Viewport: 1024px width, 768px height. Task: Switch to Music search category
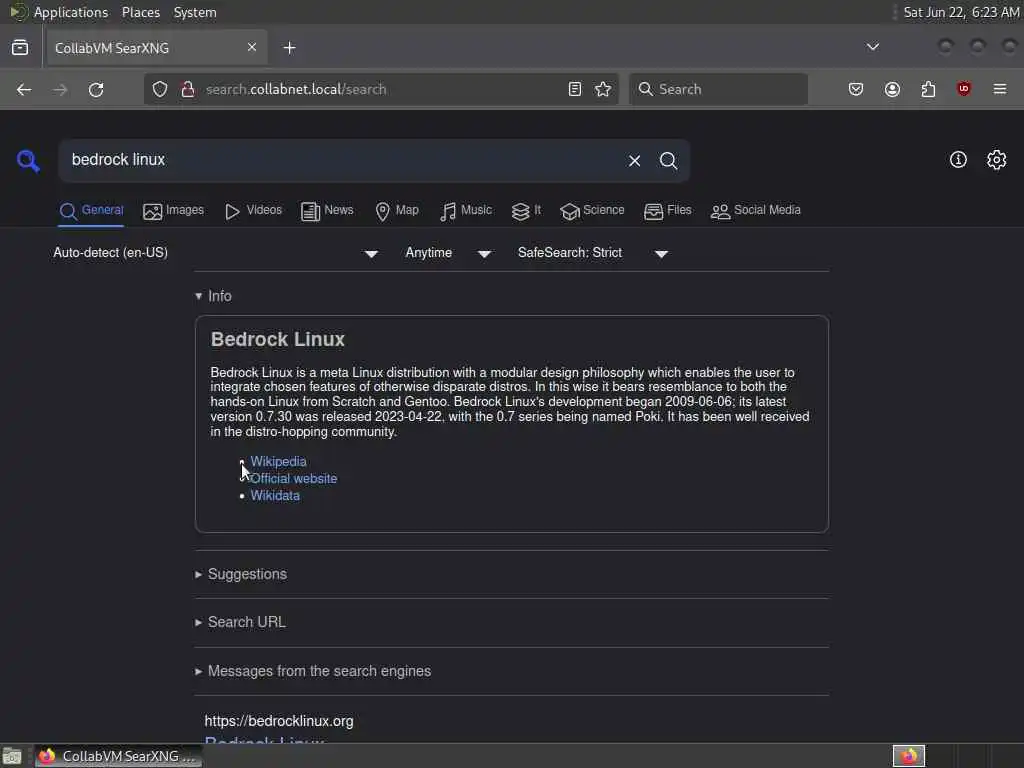point(466,211)
